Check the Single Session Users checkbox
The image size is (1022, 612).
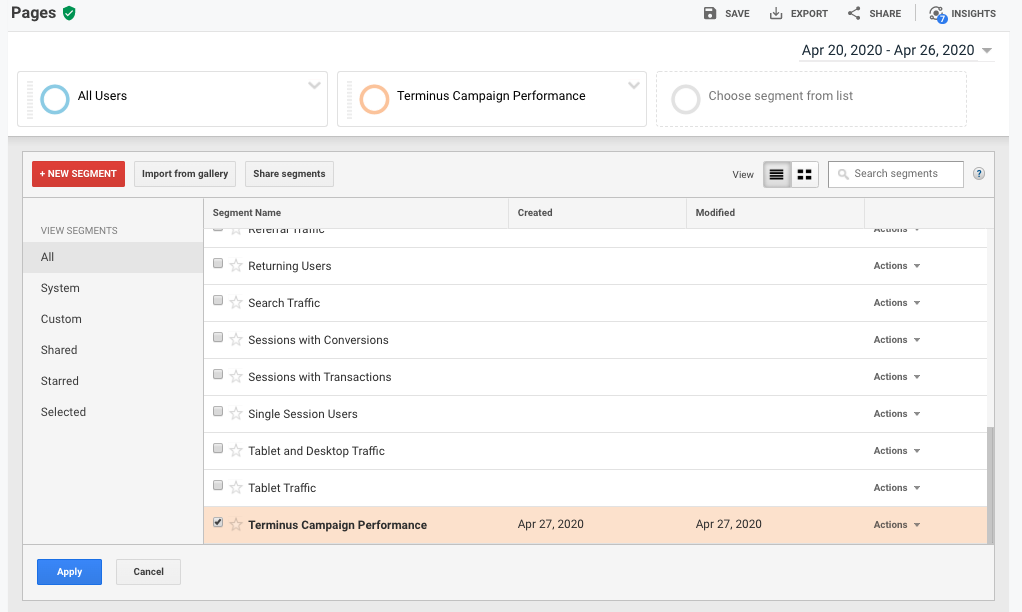pos(218,411)
